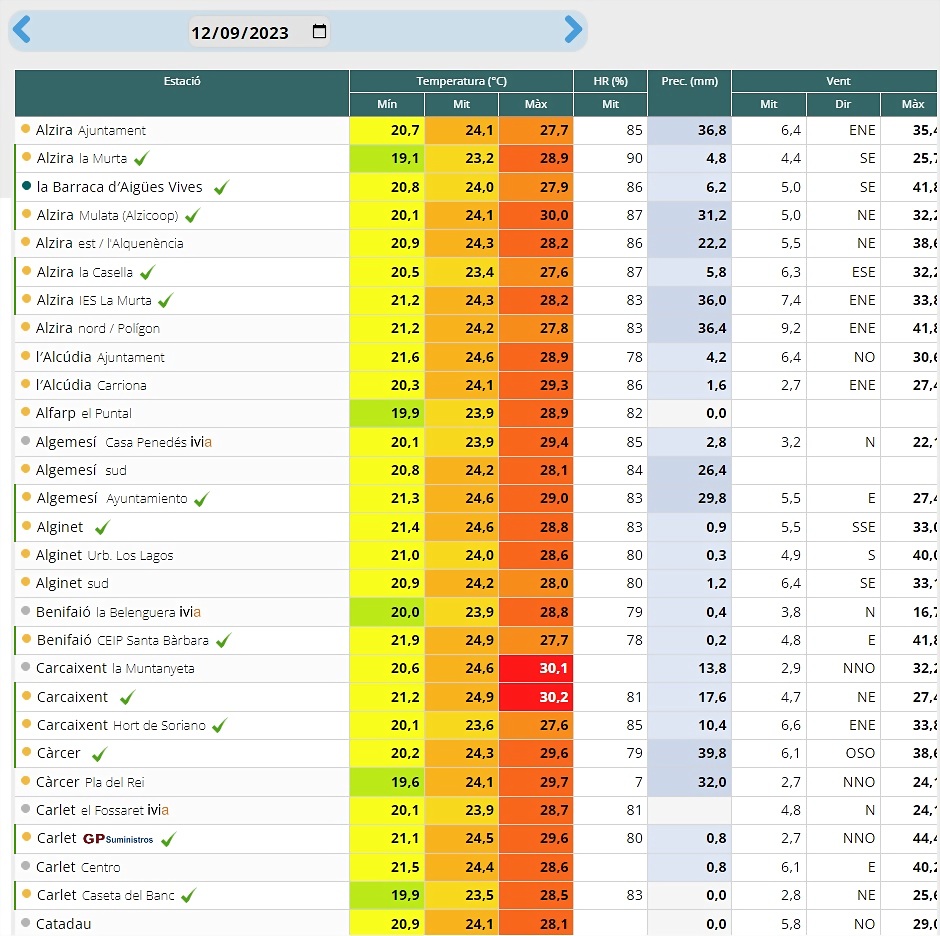The height and width of the screenshot is (936, 940).
Task: Click green checkmark beside la Barraca d'Aigües Vives
Action: [x=221, y=188]
